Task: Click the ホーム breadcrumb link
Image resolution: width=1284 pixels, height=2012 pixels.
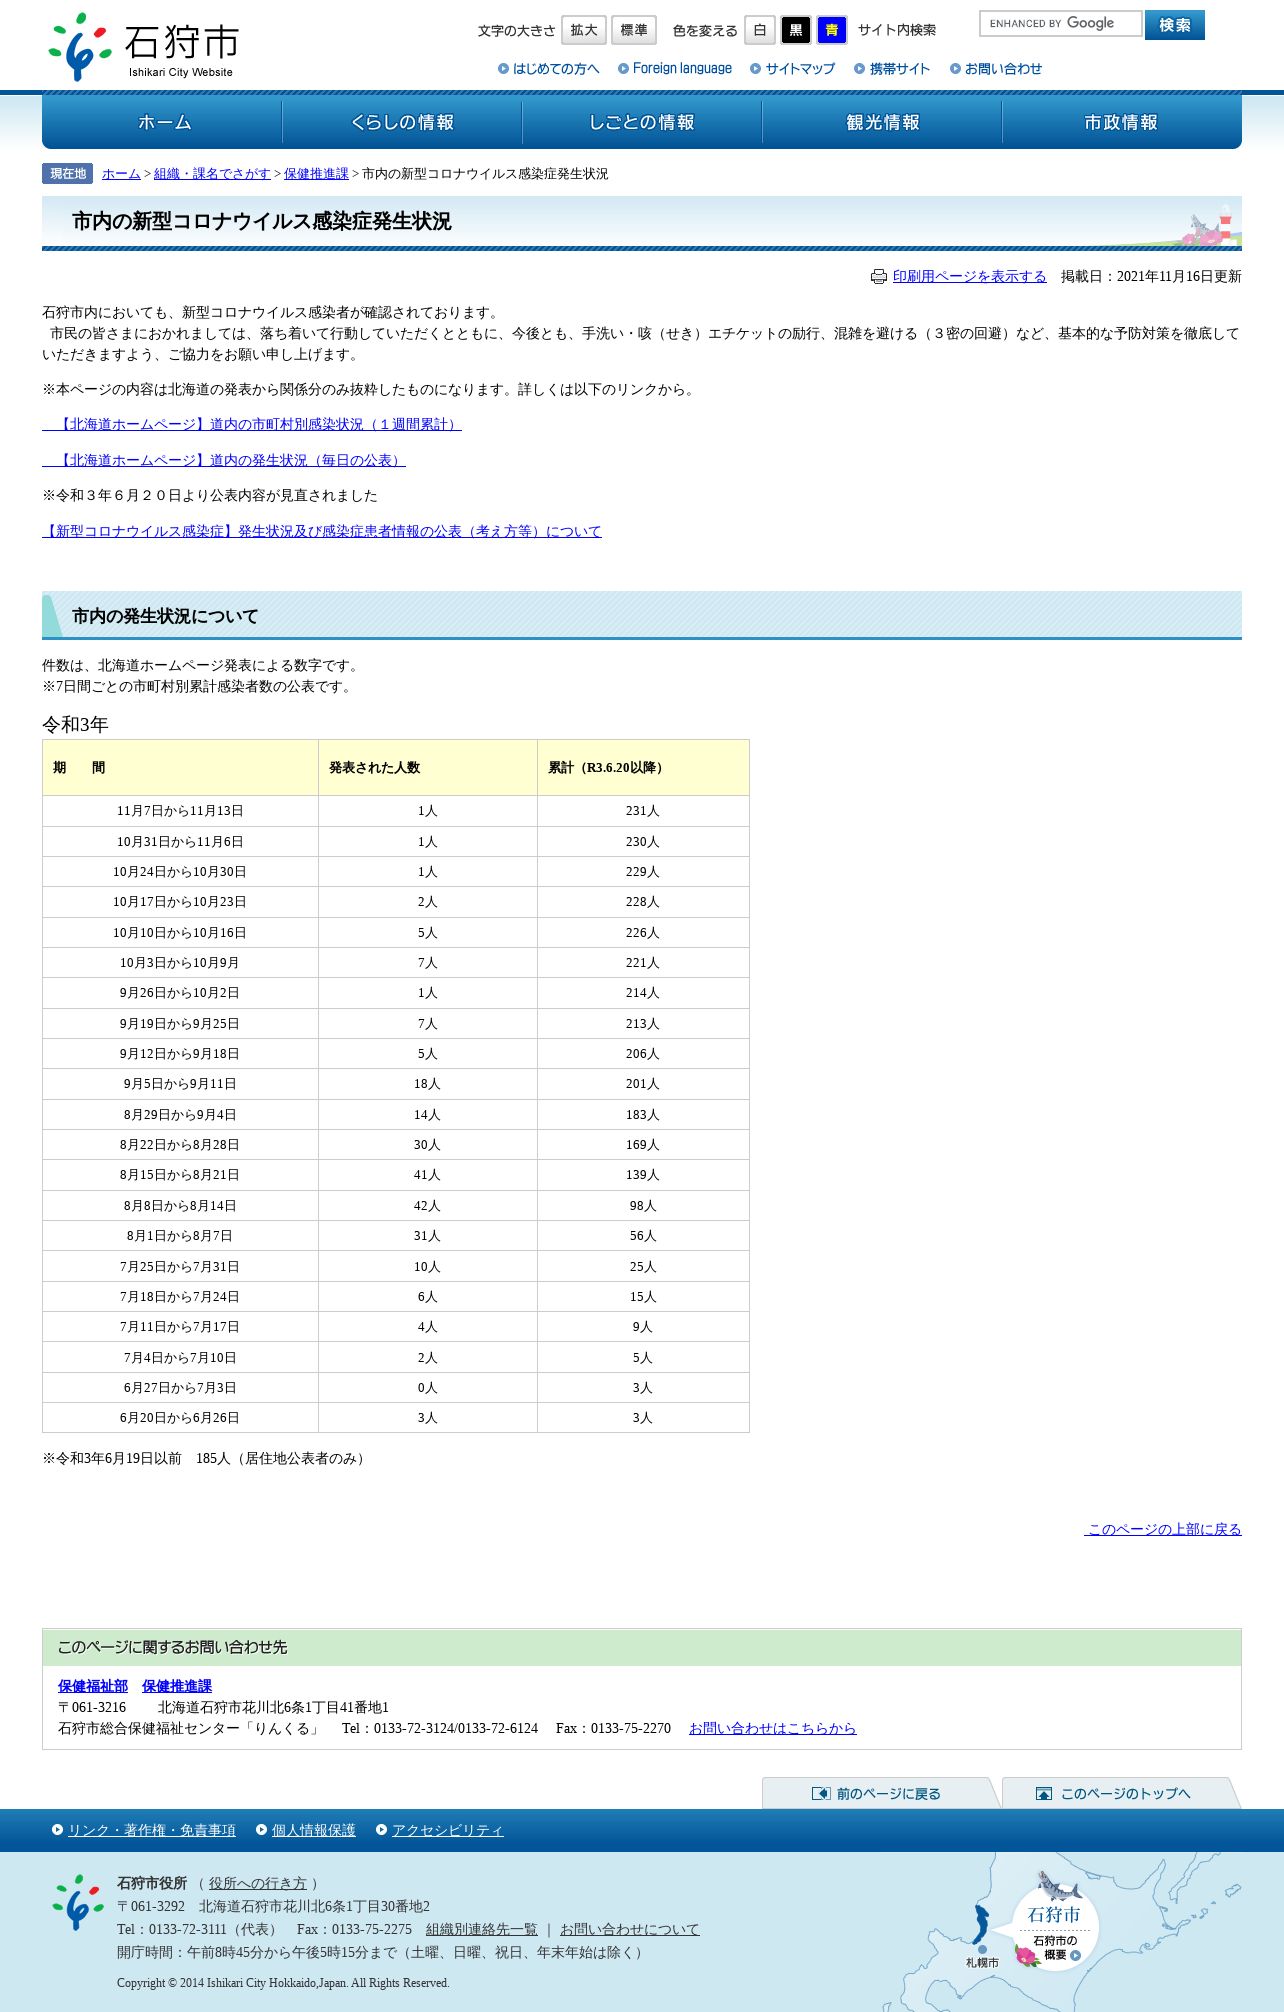Action: (x=121, y=174)
